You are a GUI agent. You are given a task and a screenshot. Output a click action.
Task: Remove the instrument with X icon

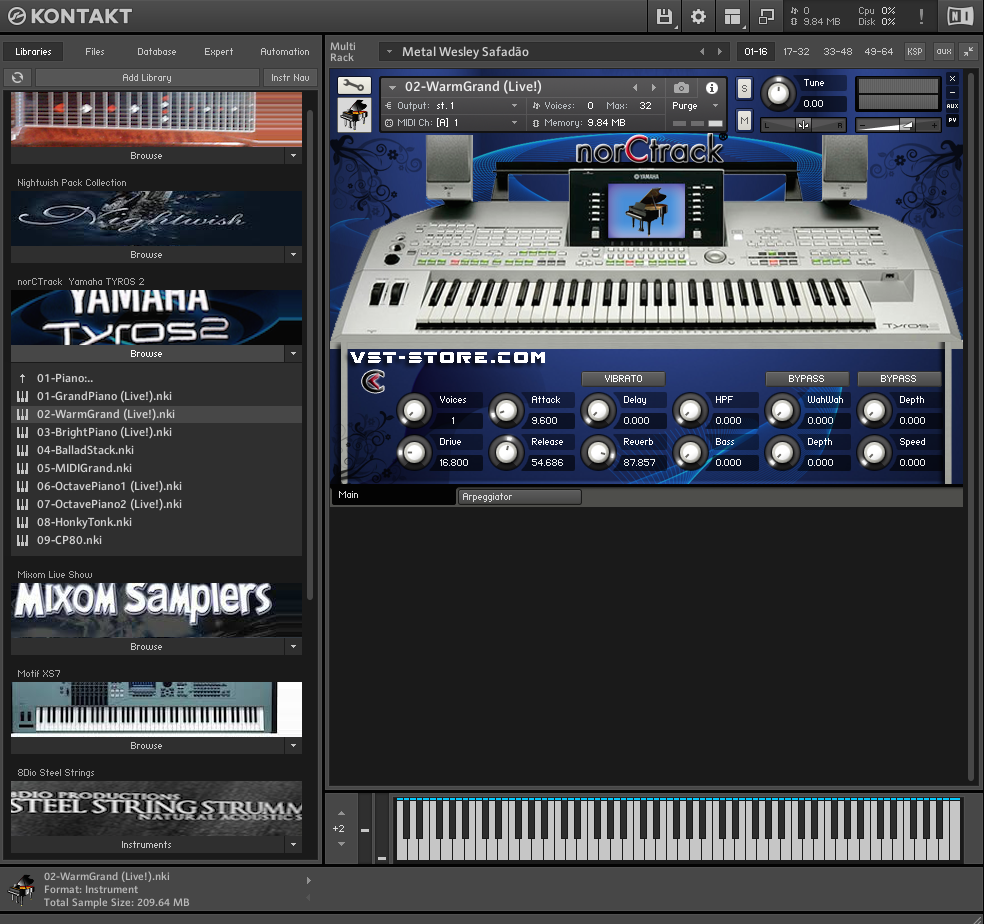coord(953,78)
